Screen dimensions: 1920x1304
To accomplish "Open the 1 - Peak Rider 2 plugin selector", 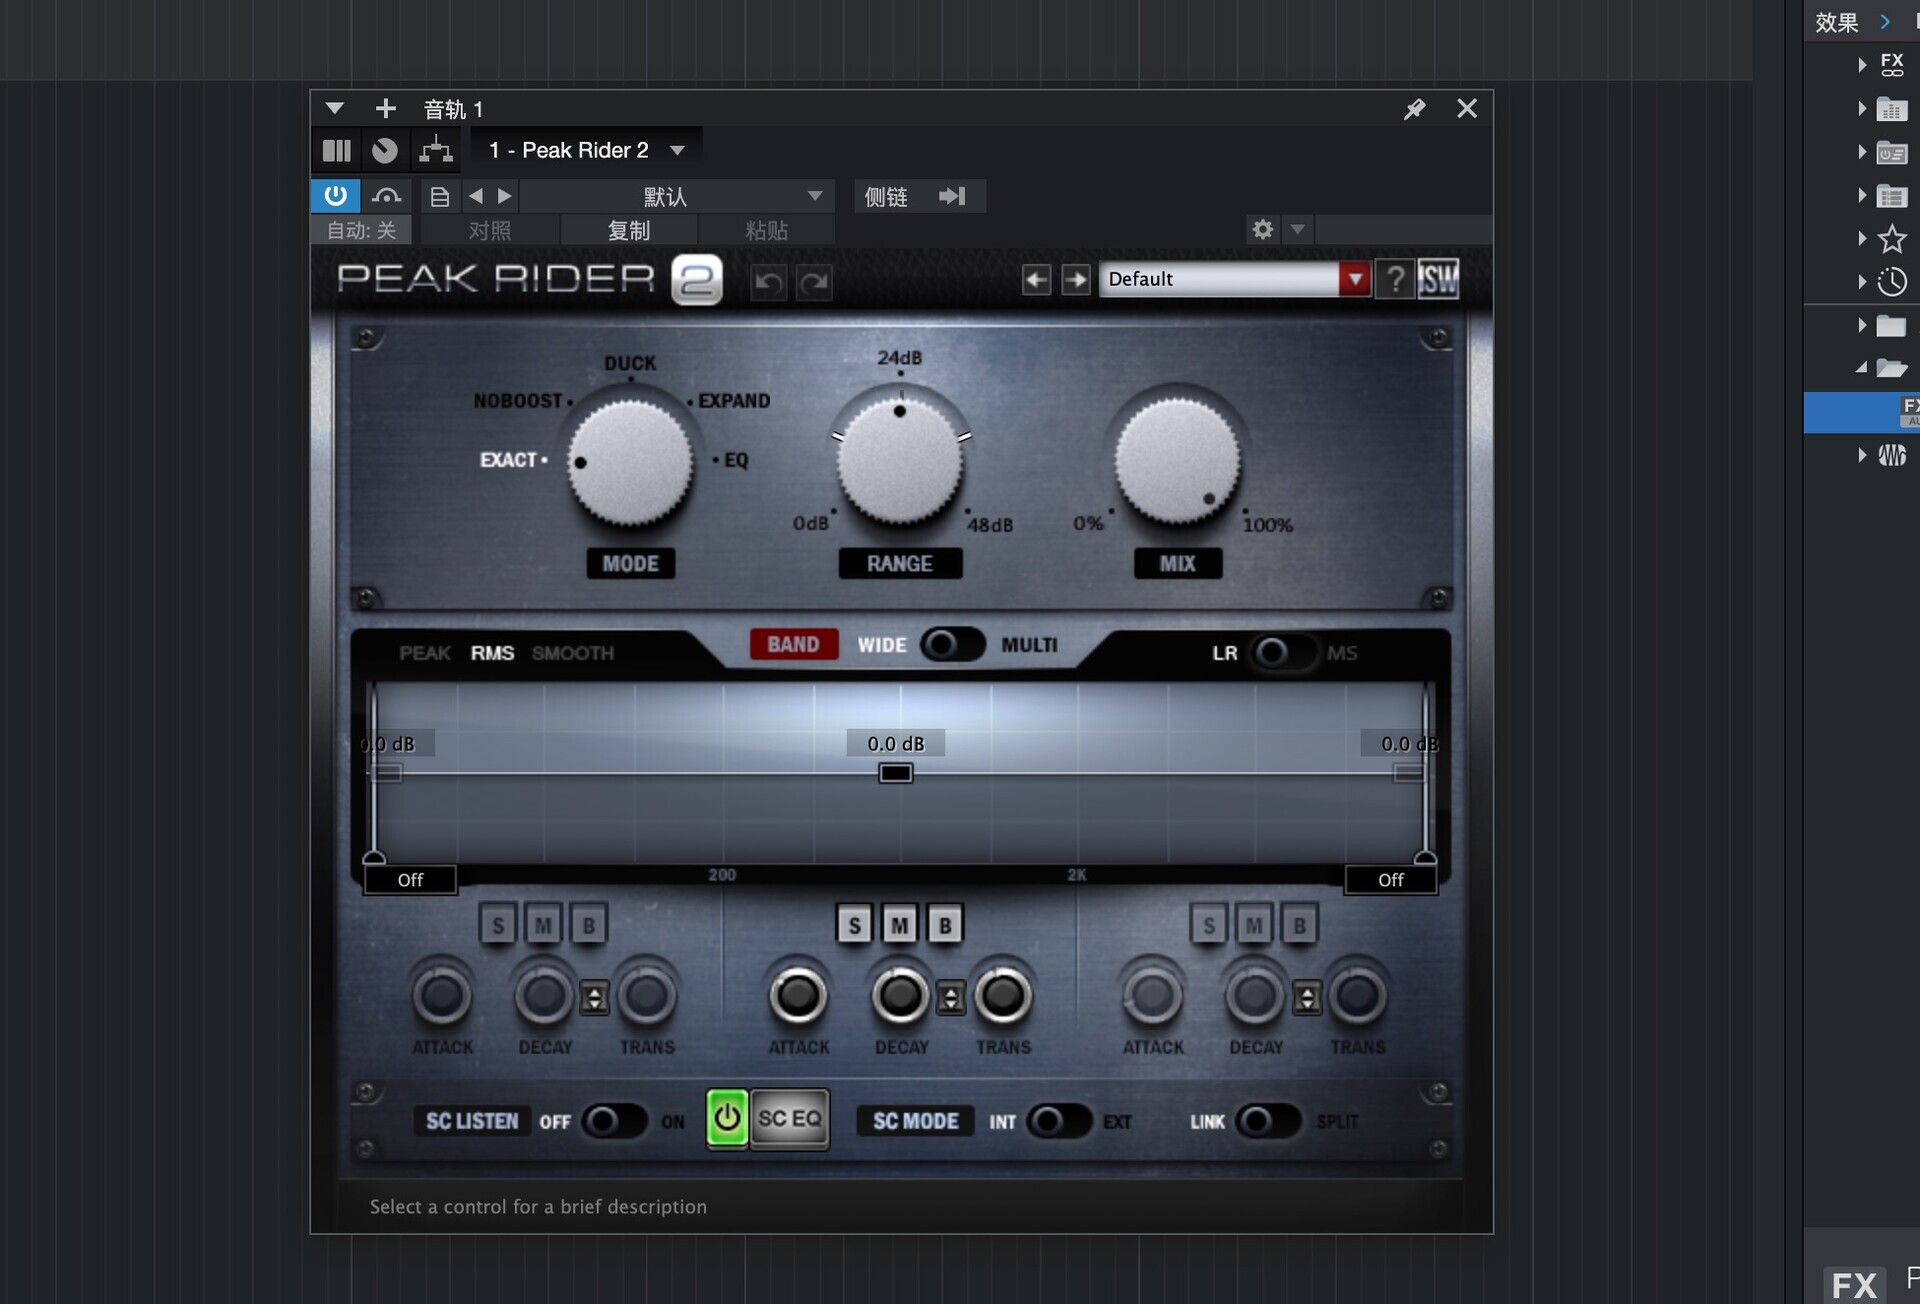I will pos(586,150).
